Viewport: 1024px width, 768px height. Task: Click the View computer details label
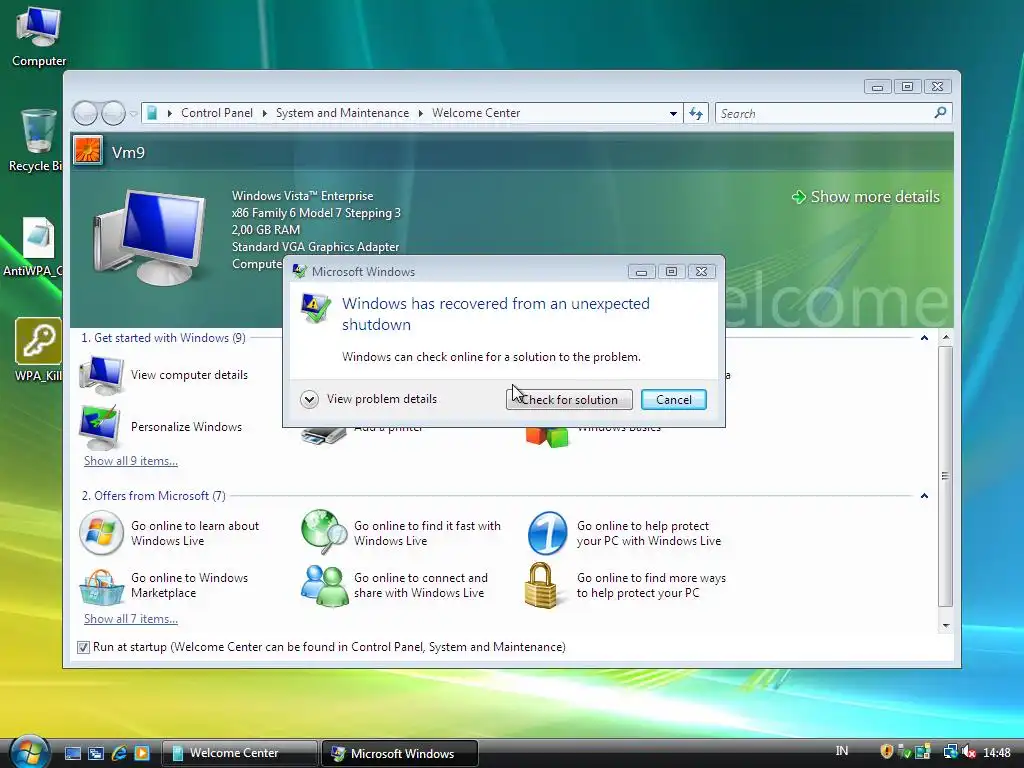click(189, 375)
